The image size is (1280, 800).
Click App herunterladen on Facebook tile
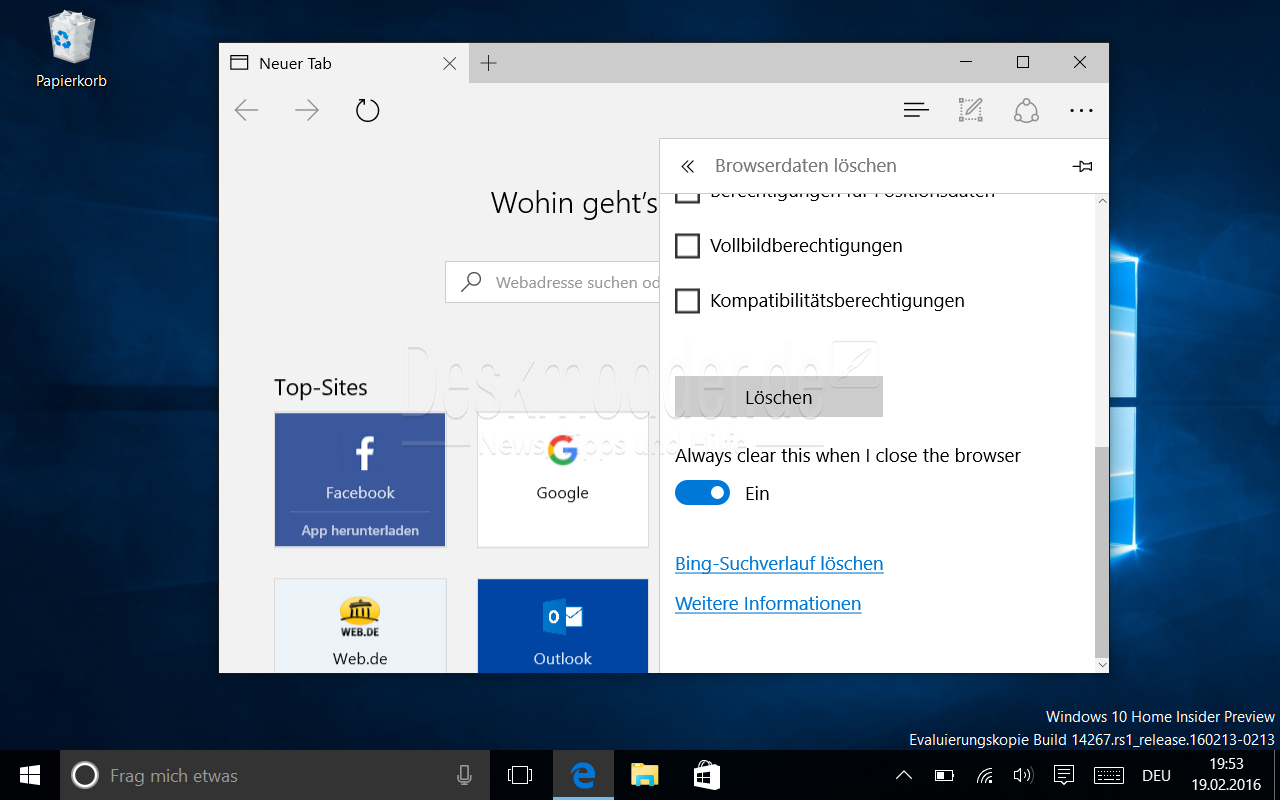click(x=360, y=531)
